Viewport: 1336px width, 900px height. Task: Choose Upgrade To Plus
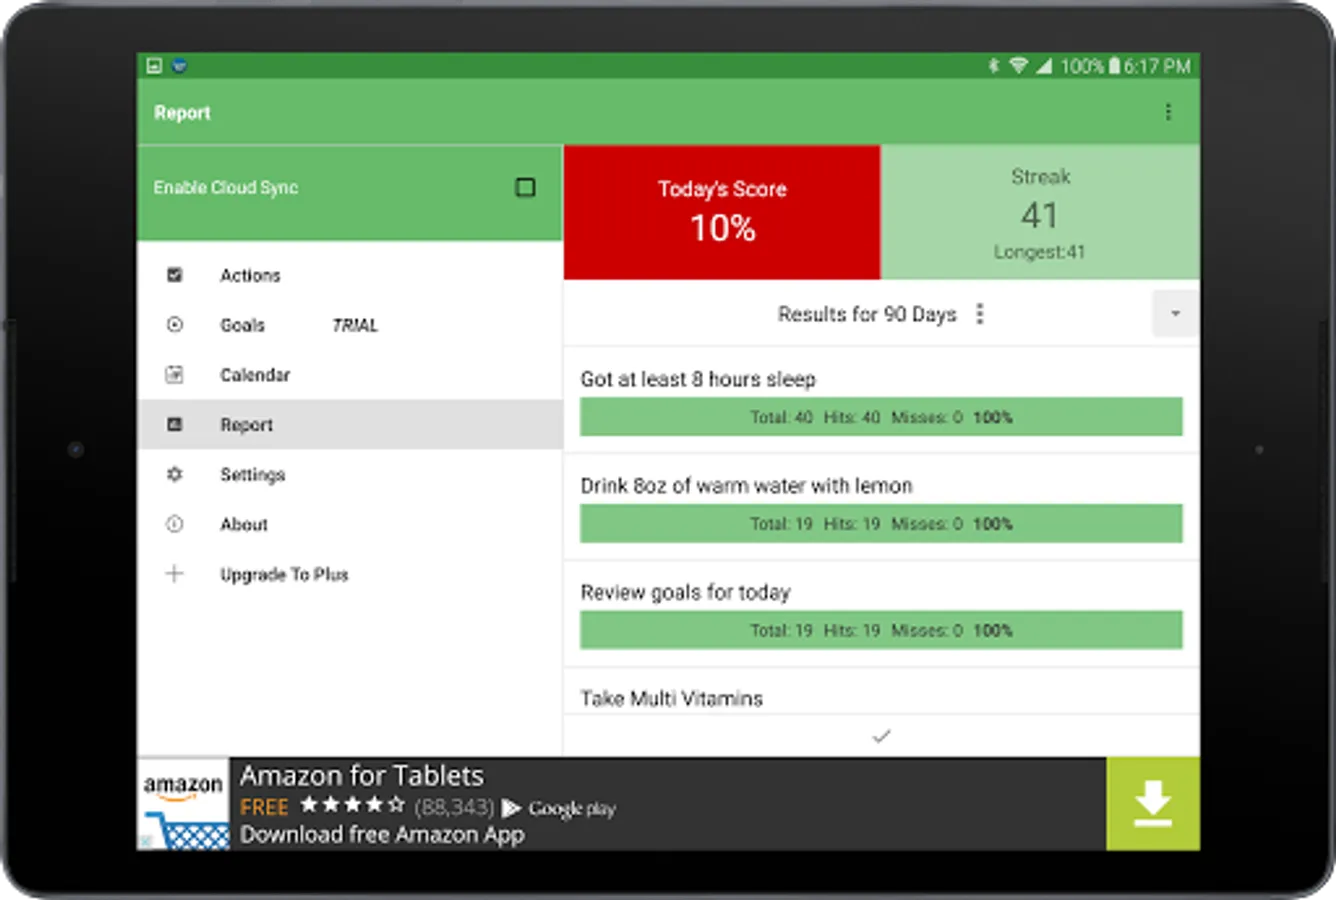350,574
